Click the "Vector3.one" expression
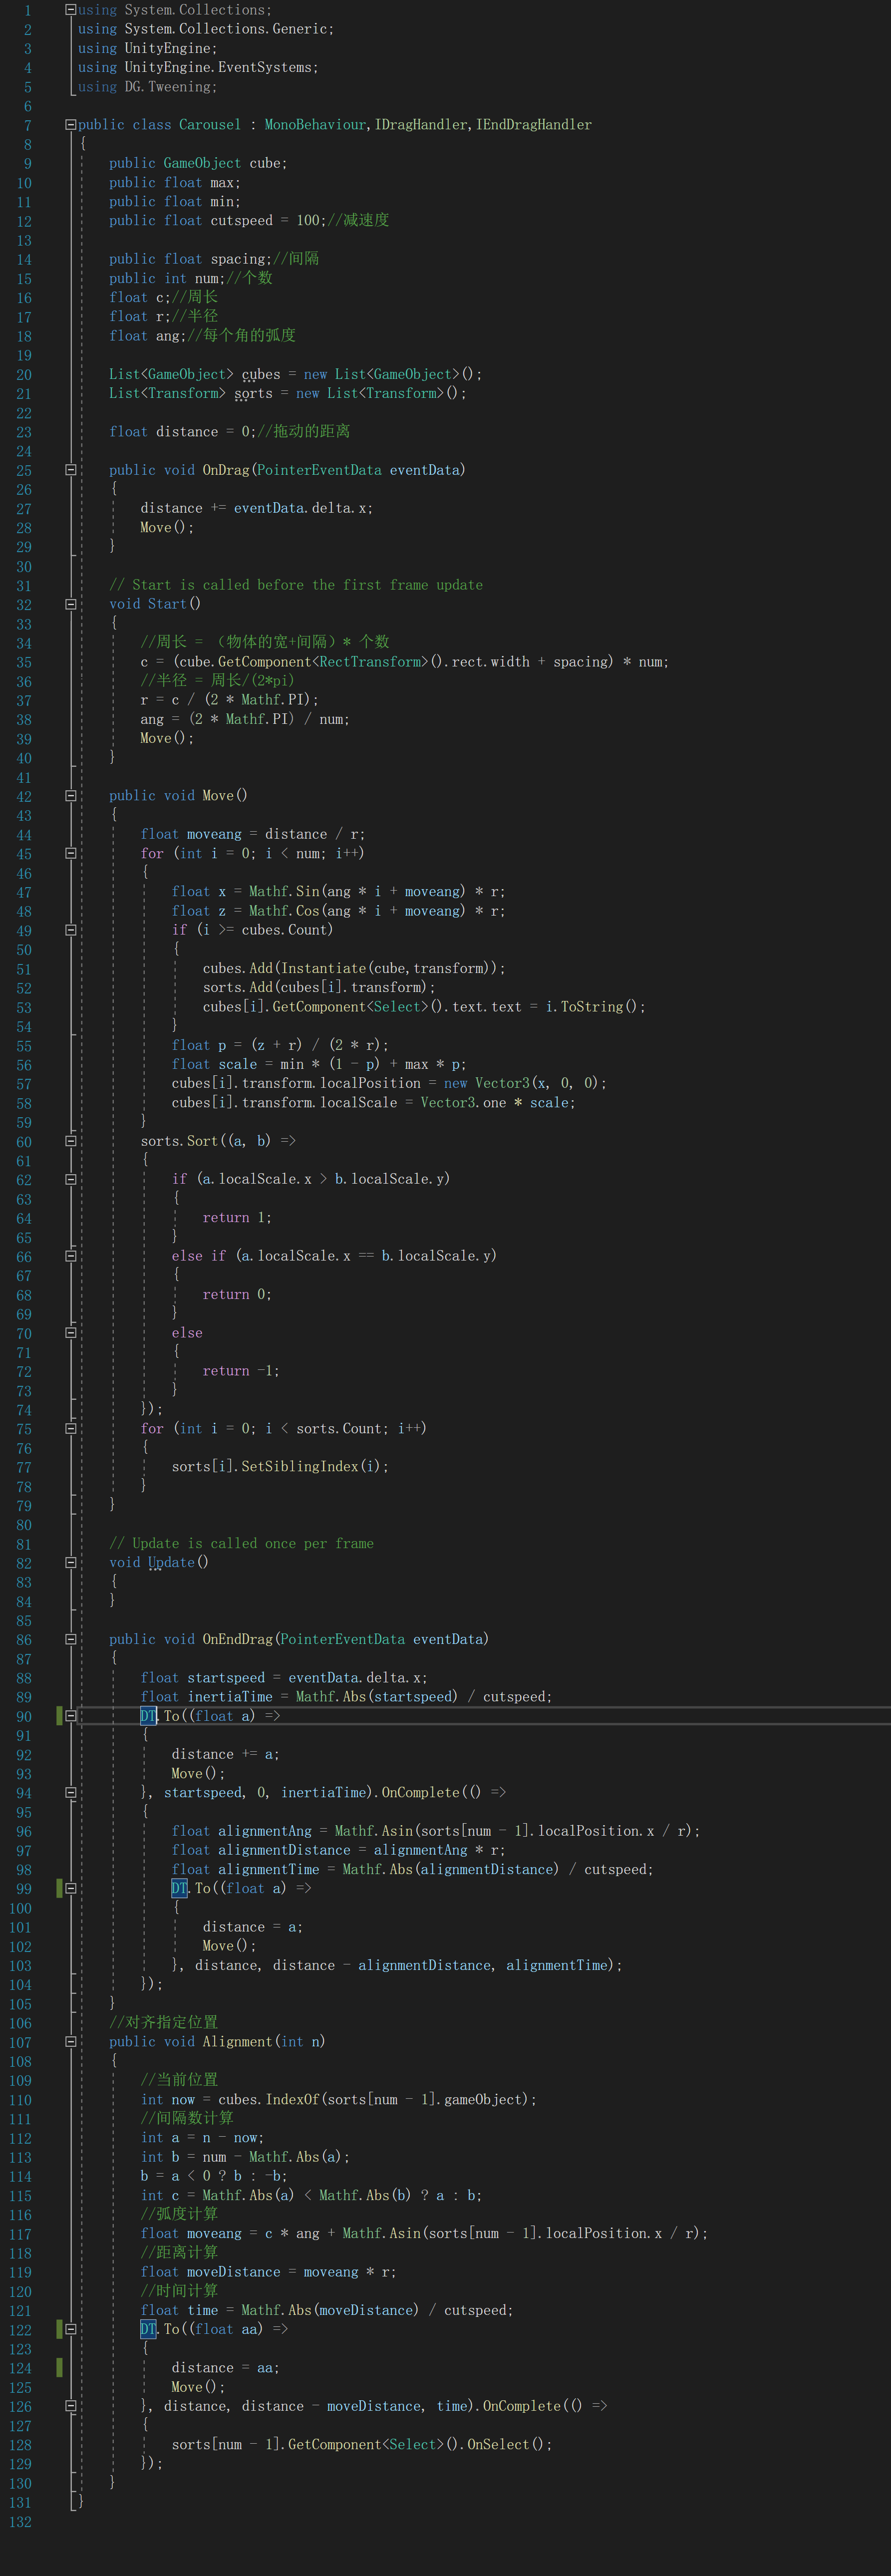The height and width of the screenshot is (2576, 891). coord(463,1103)
